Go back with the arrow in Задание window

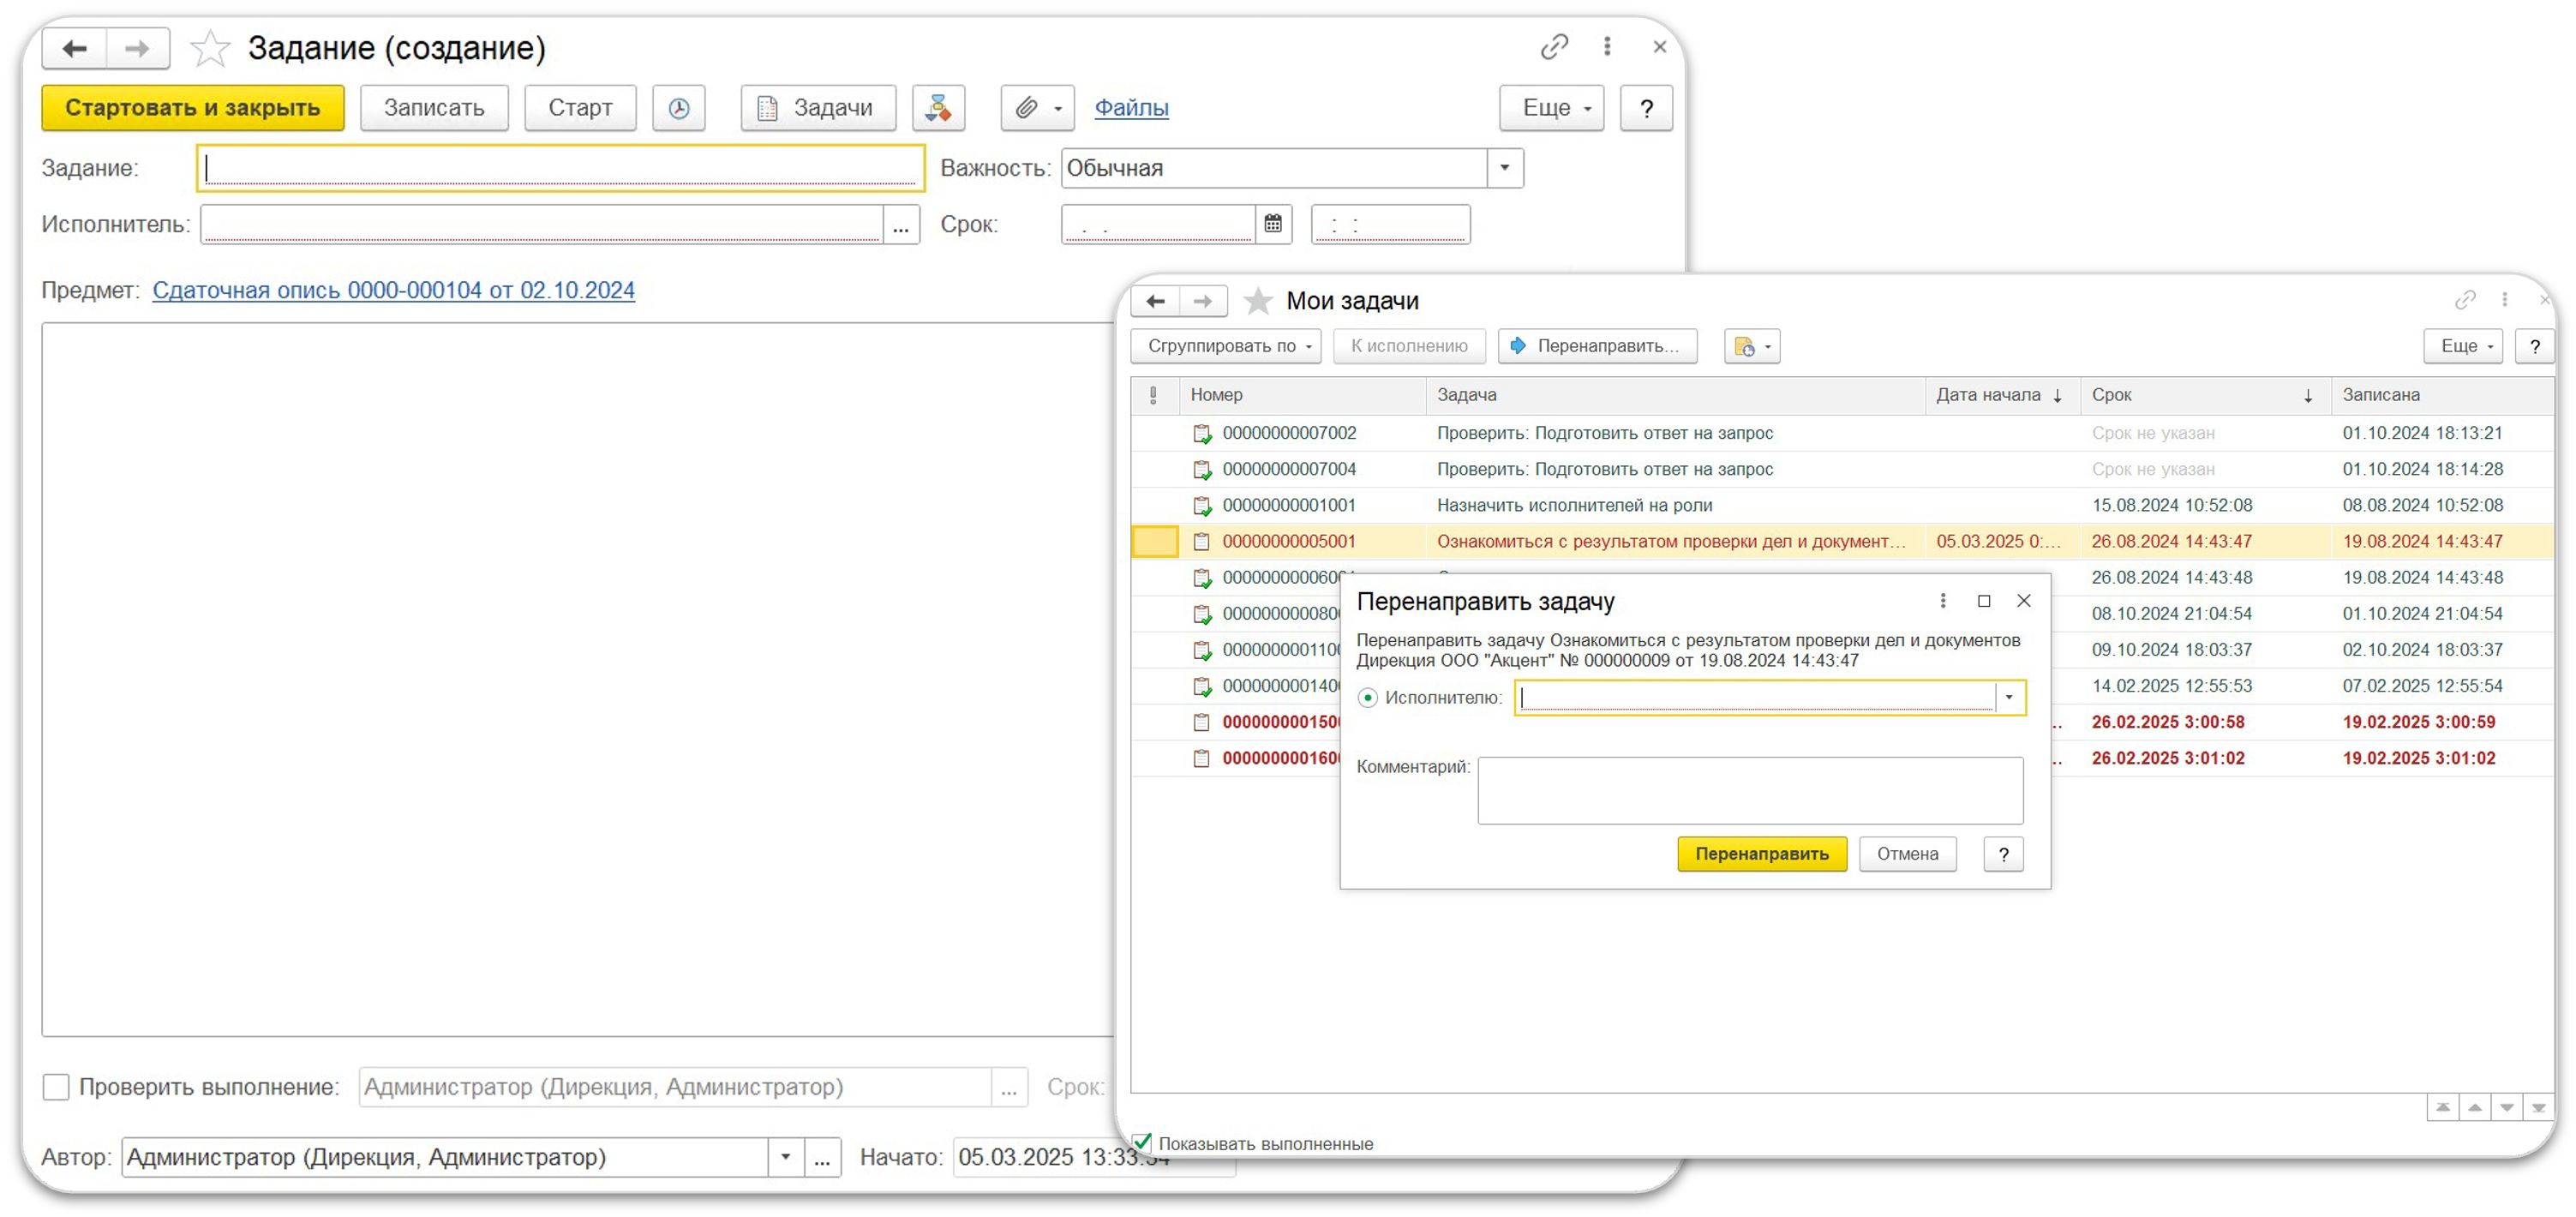point(75,48)
